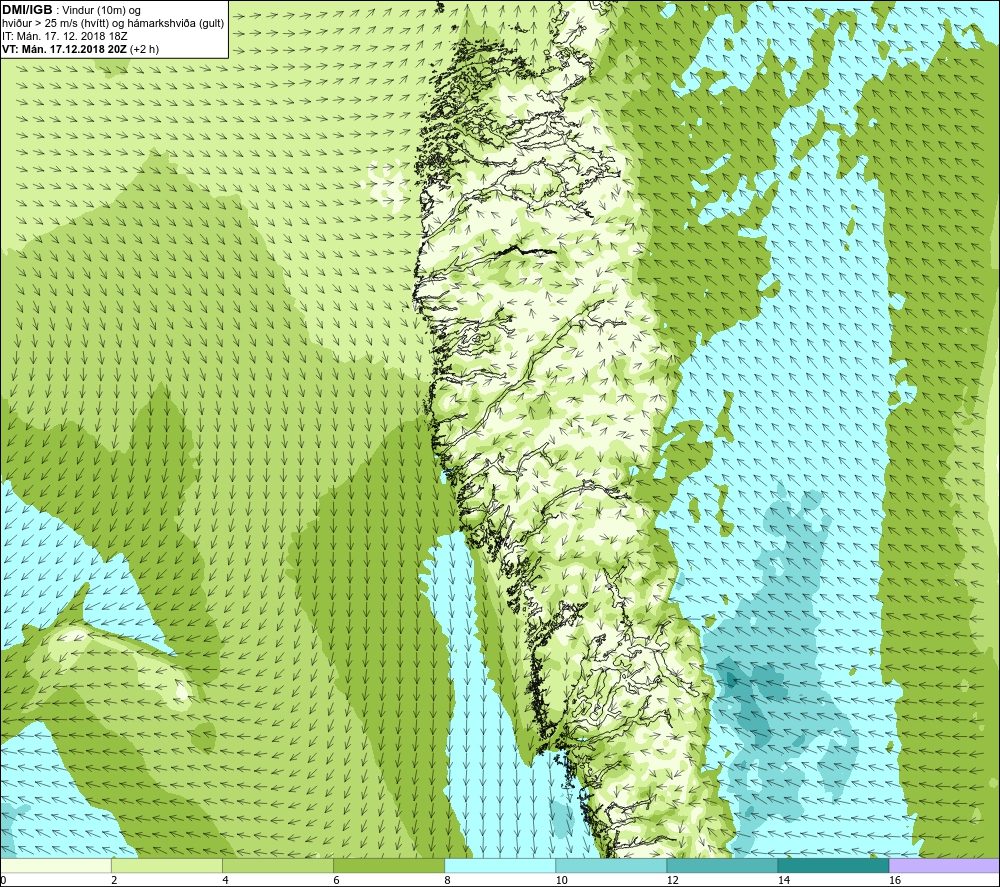Click the 'hviður > 25 m/s (hvítt)' text
This screenshot has height=887, width=1000.
point(54,24)
